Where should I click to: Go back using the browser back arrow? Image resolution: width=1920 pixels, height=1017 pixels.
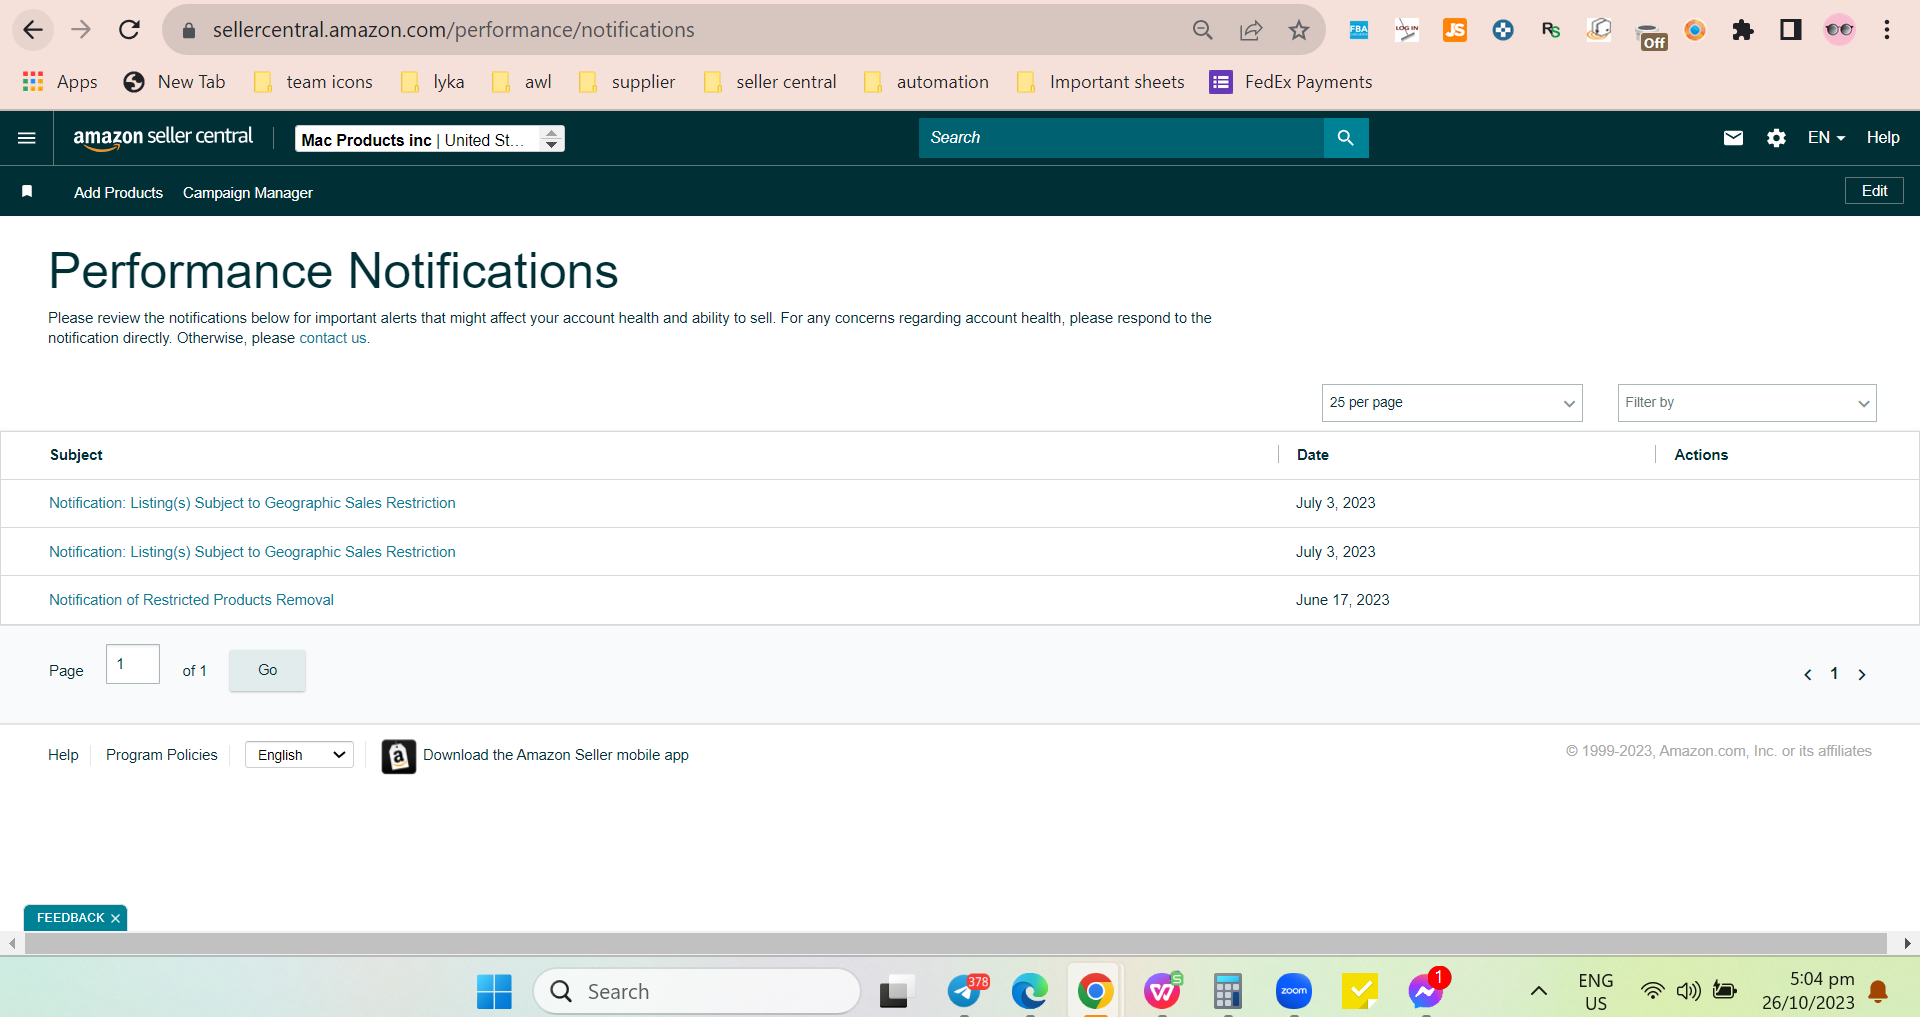(33, 30)
